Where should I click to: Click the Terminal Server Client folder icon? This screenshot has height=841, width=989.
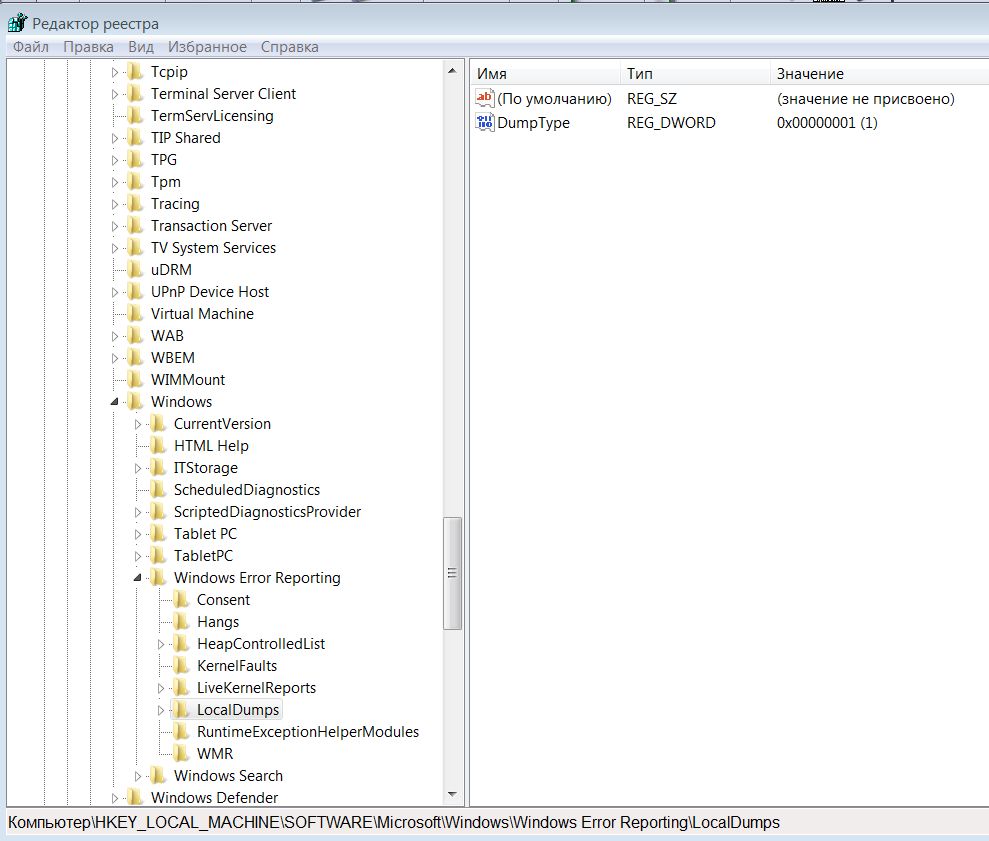click(135, 94)
